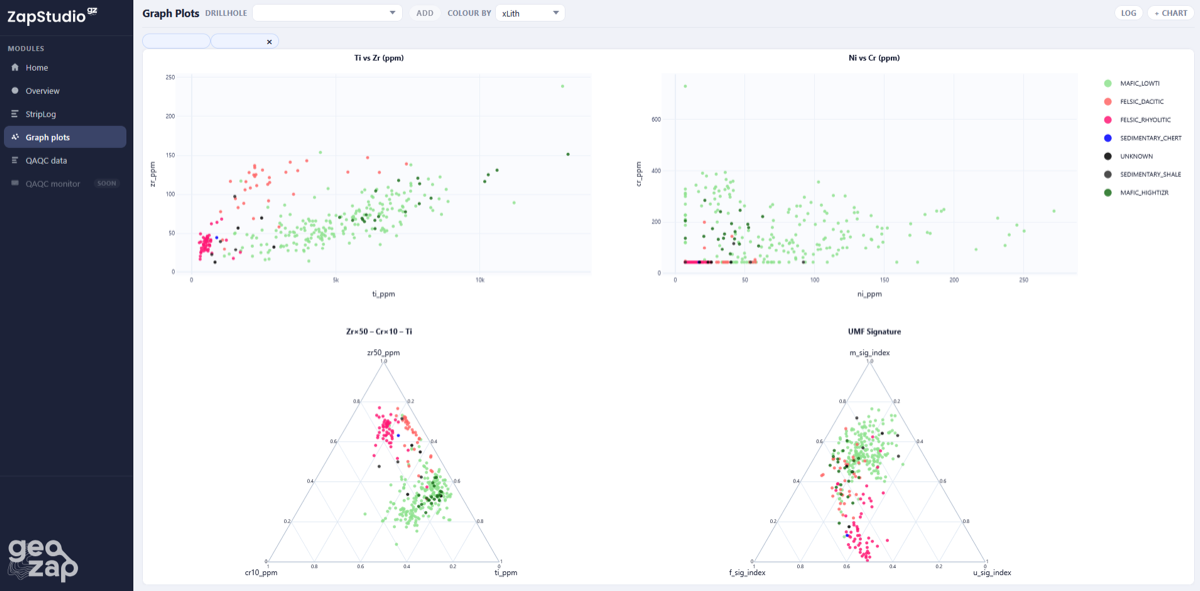Expand the COLOUR BY xLith dropdown
This screenshot has height=591, width=1200.
tap(530, 13)
